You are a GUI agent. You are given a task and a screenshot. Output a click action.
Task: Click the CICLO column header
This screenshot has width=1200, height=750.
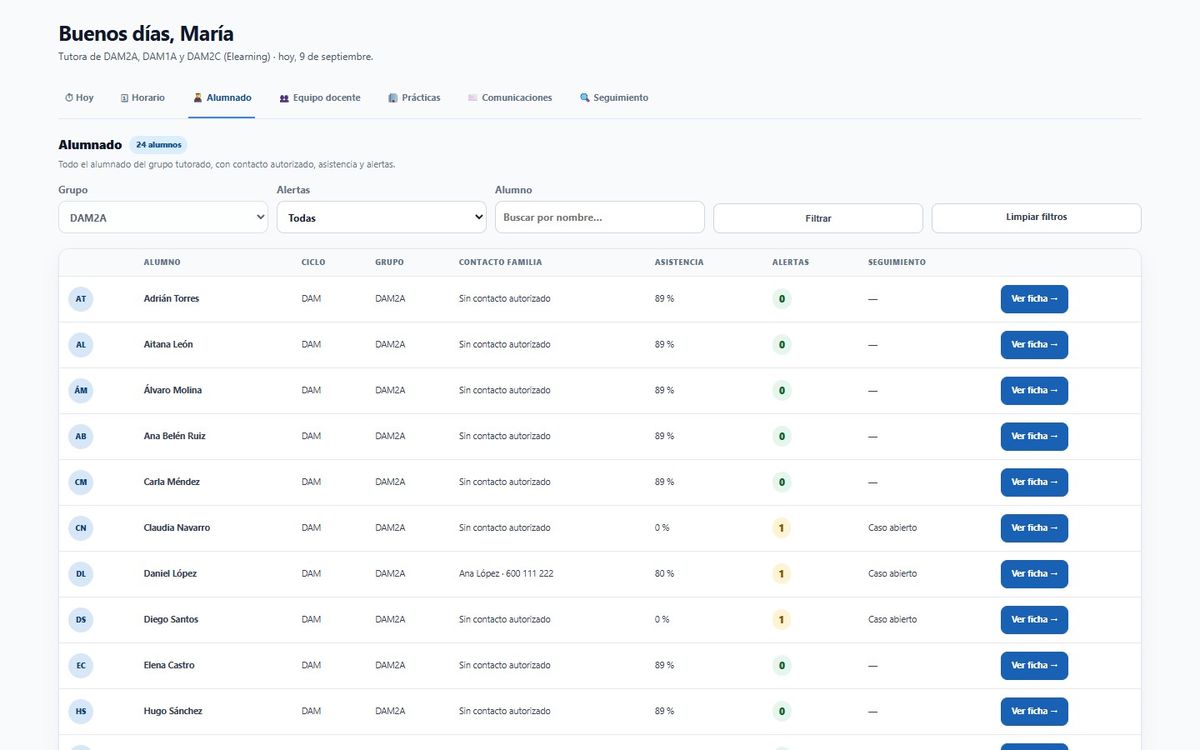[x=313, y=263]
